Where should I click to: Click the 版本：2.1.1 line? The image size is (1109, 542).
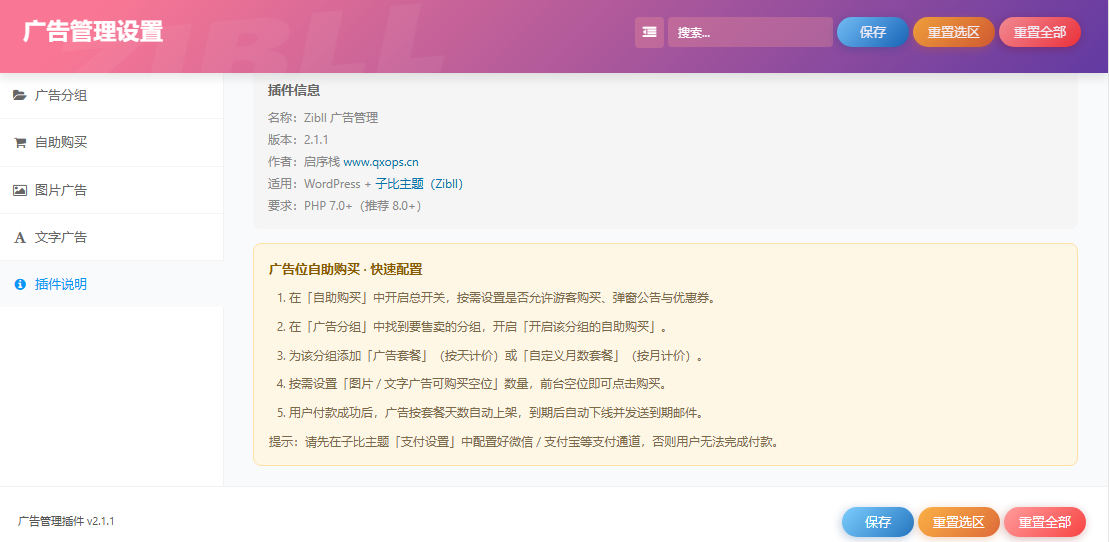click(x=298, y=139)
